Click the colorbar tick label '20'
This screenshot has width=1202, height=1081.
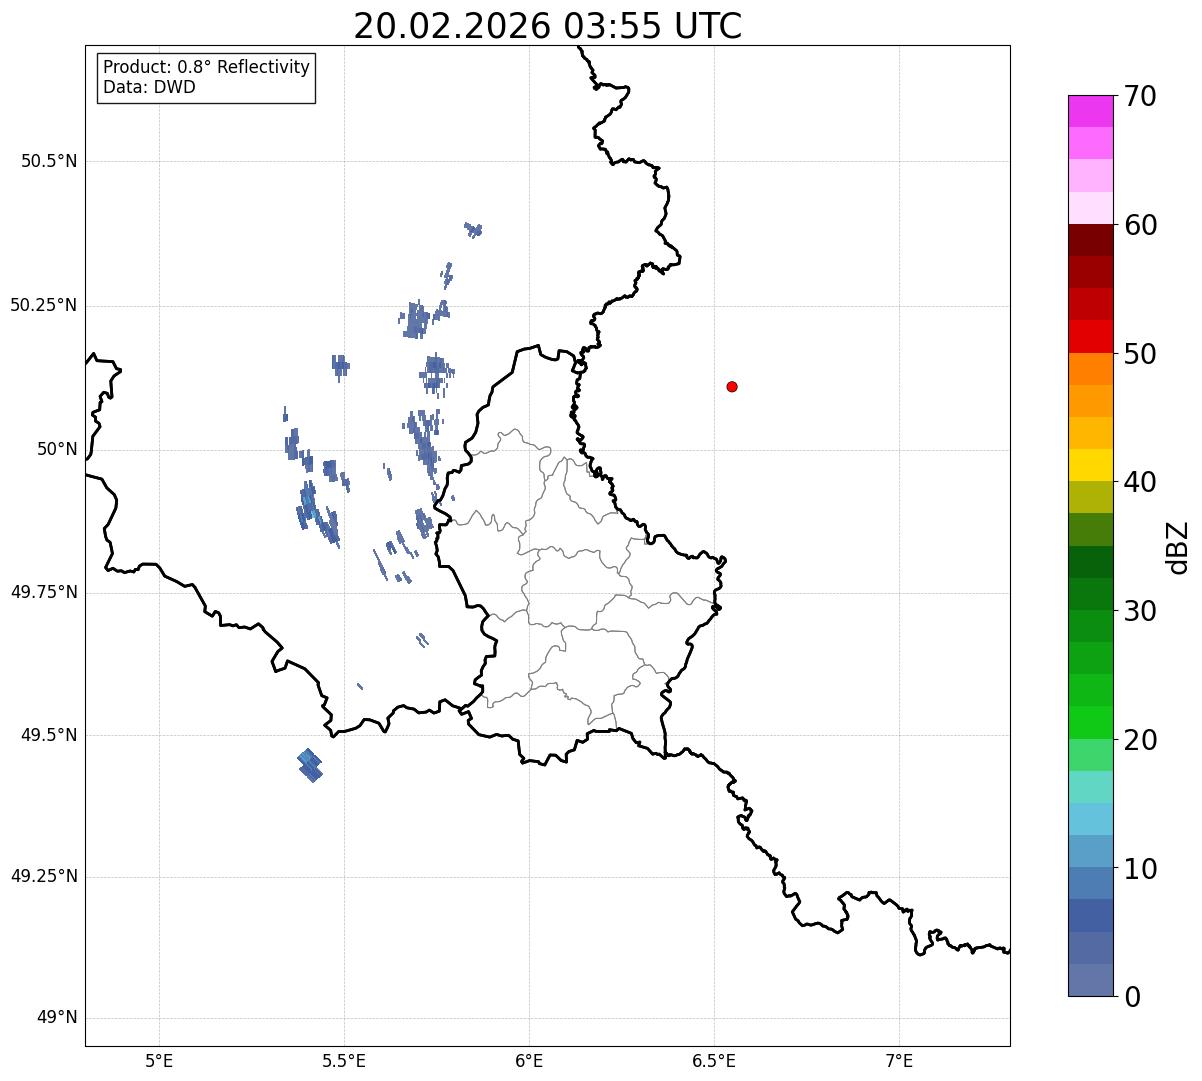coord(1139,740)
